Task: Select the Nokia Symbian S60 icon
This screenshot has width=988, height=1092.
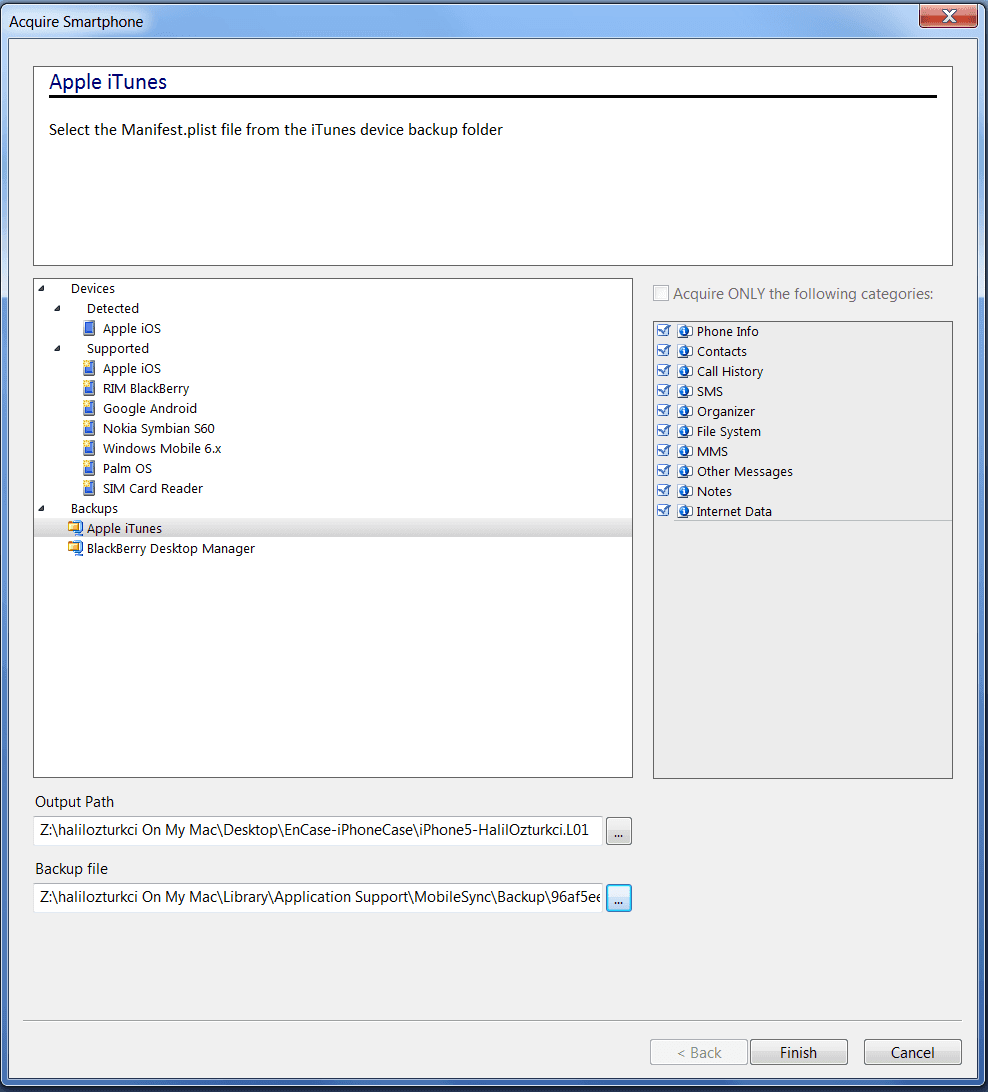Action: coord(91,428)
